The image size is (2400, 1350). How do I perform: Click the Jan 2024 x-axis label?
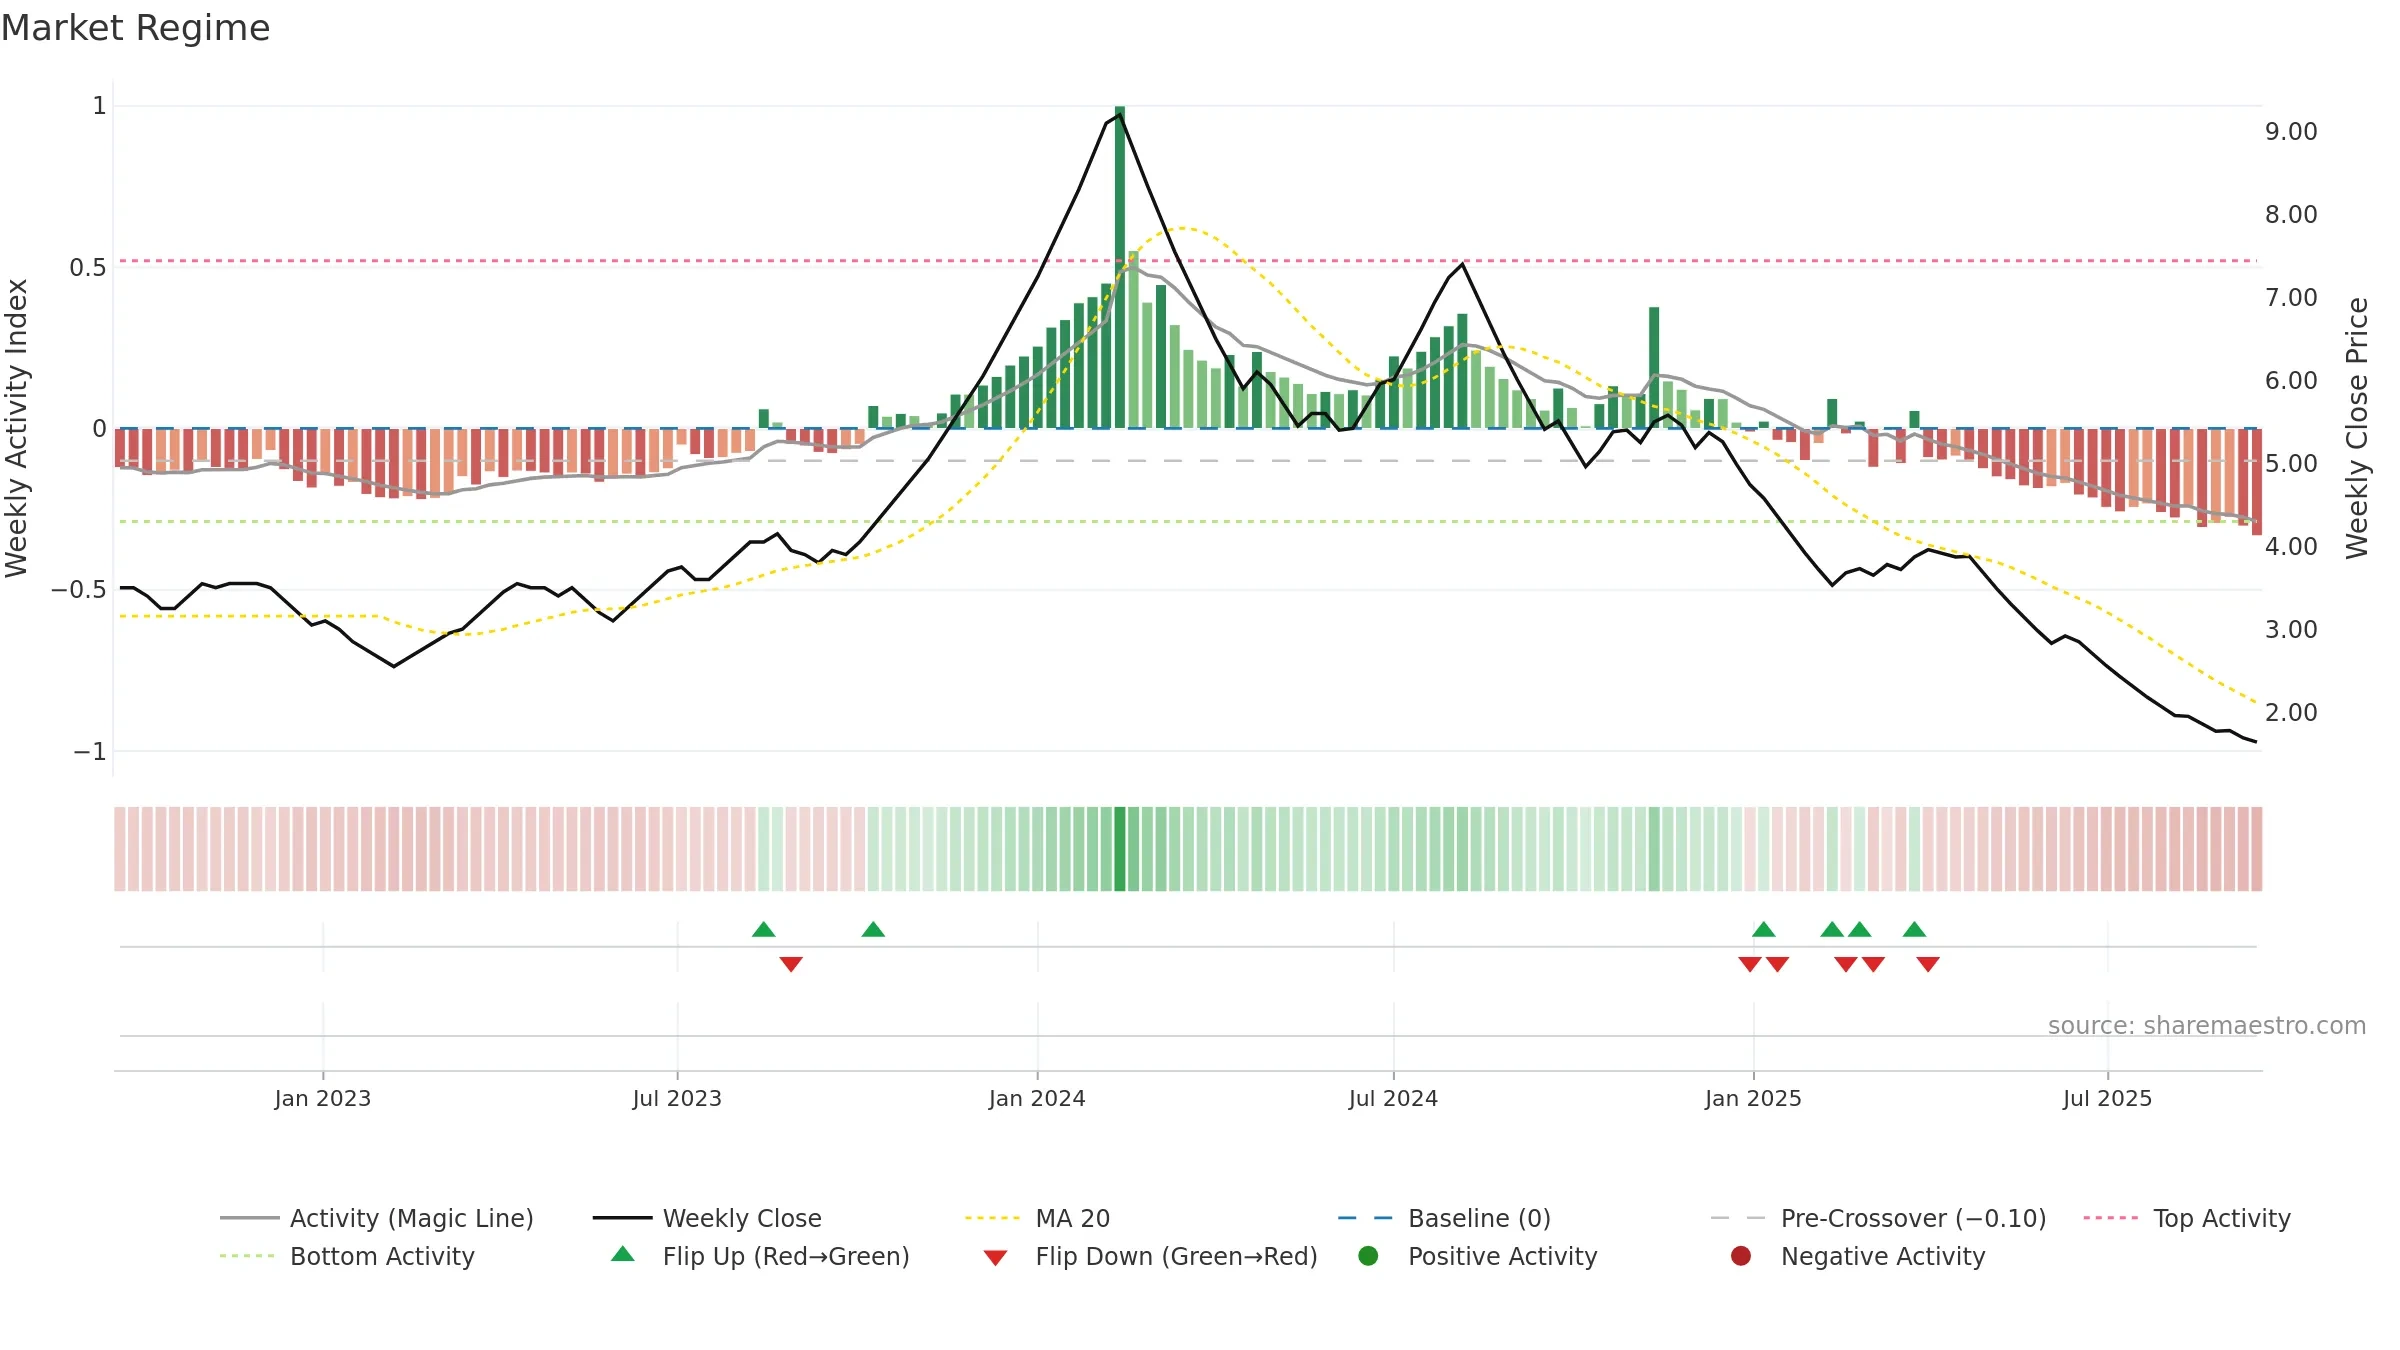point(1037,1098)
